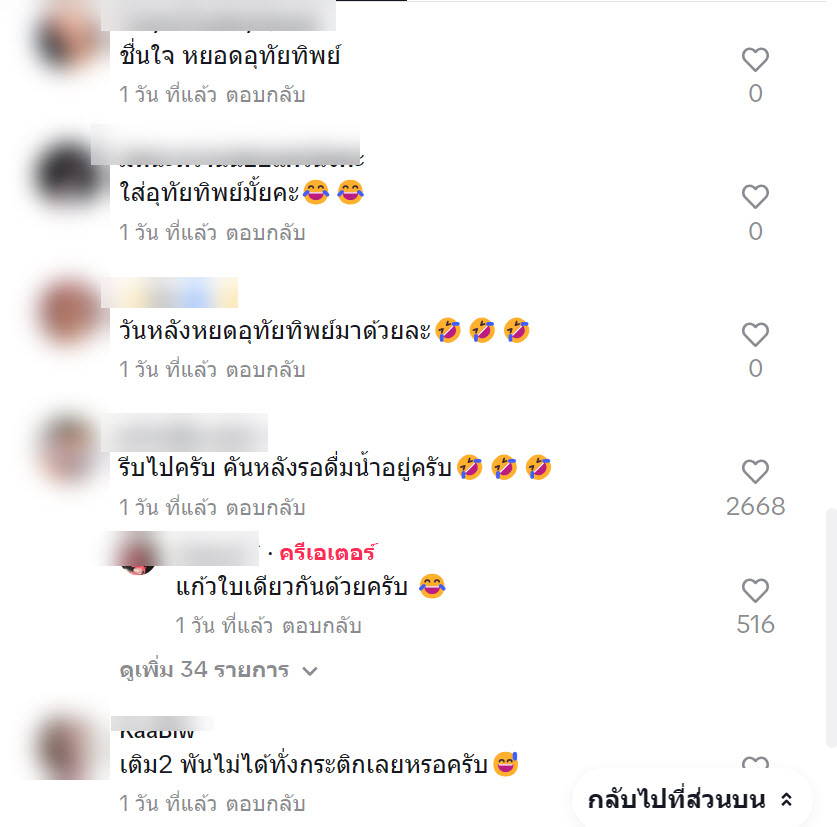Reply to 'เติม2 พันไม่ได้ทั้งกระติก' comment
Screen dimensions: 837x827
coord(265,804)
